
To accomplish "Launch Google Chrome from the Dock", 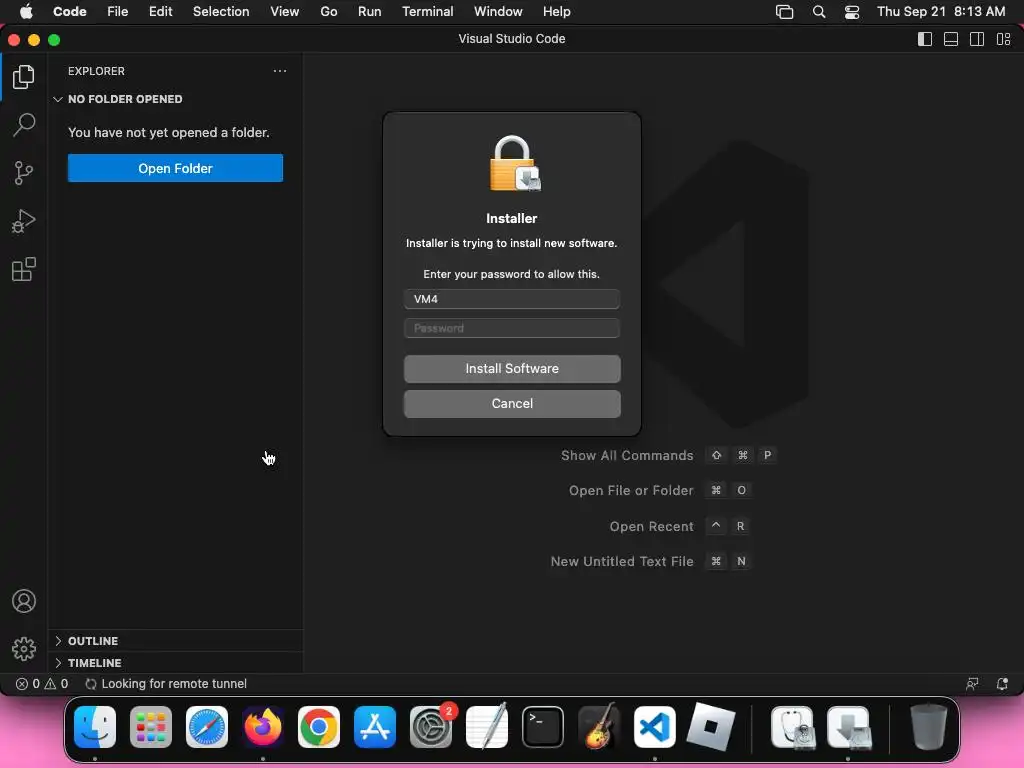I will pos(319,727).
